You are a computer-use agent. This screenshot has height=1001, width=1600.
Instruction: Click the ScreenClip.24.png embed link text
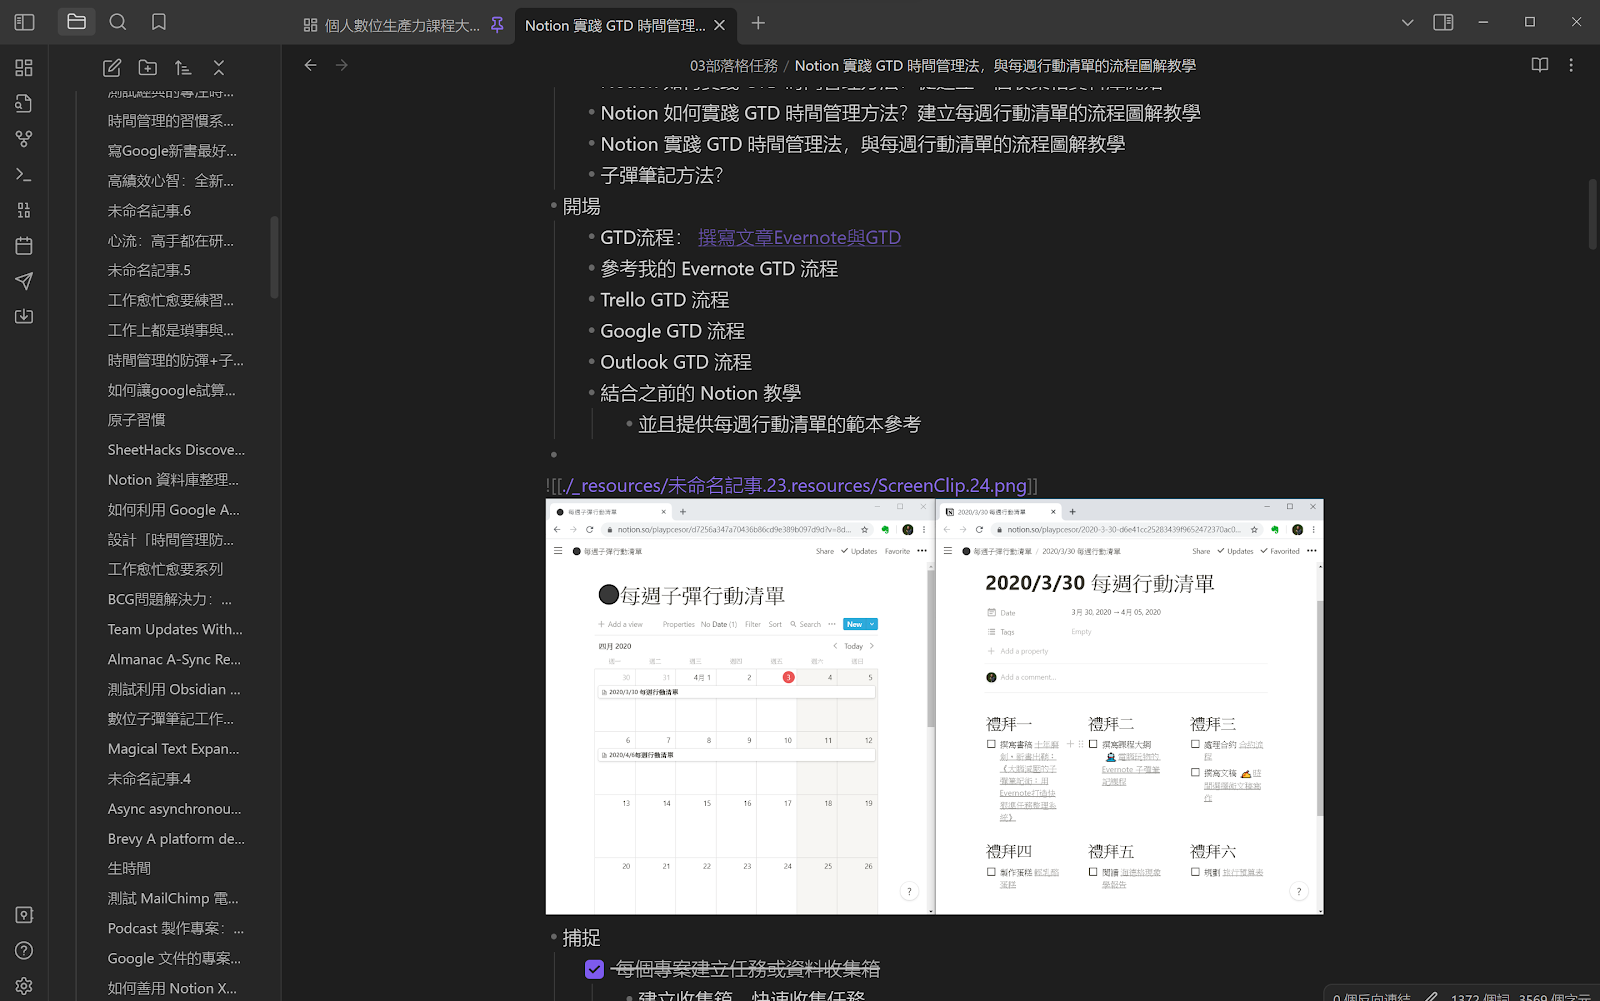tap(797, 486)
